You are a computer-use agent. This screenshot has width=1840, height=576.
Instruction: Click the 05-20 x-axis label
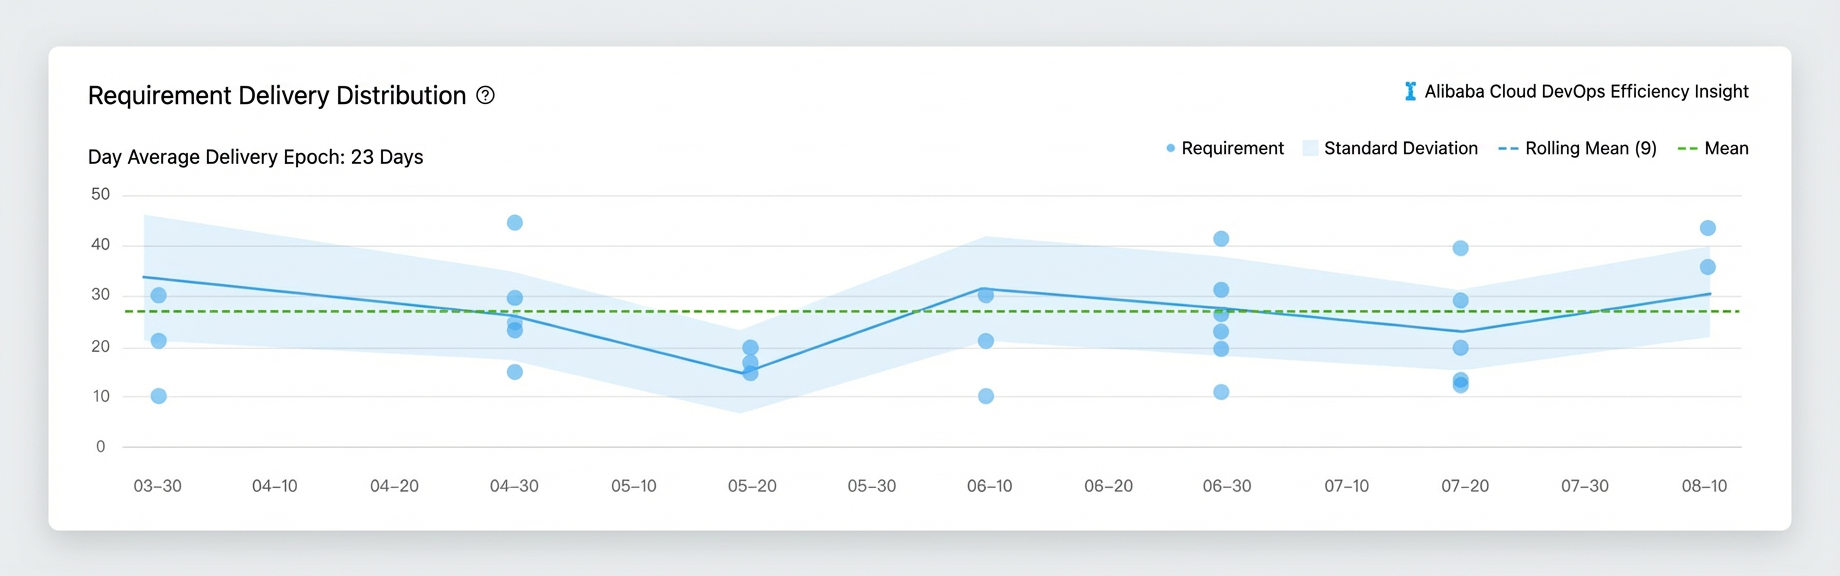click(x=752, y=486)
